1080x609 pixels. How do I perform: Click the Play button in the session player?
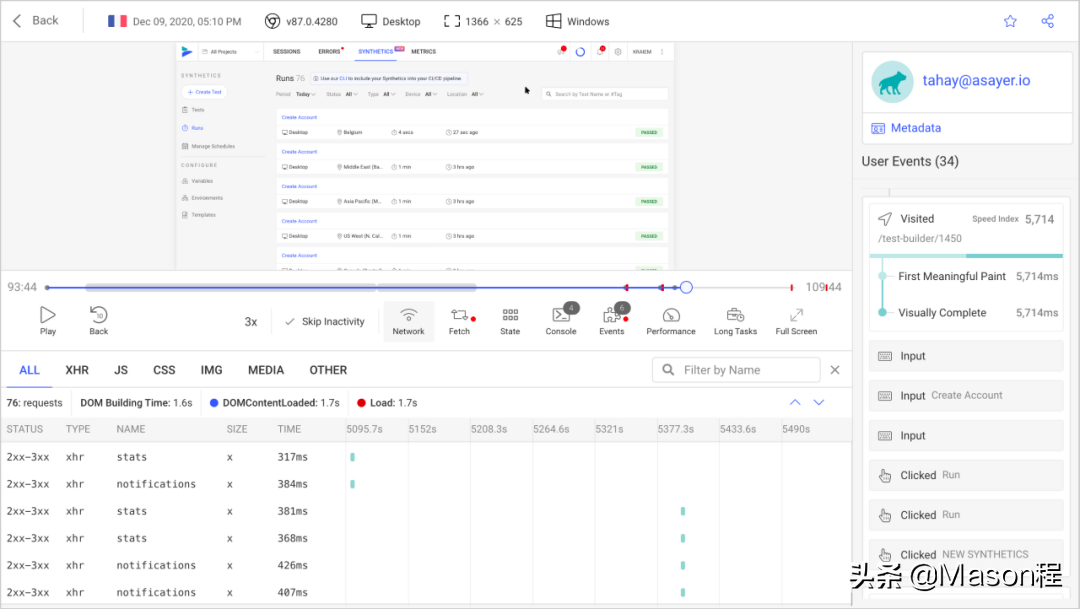pyautogui.click(x=48, y=320)
